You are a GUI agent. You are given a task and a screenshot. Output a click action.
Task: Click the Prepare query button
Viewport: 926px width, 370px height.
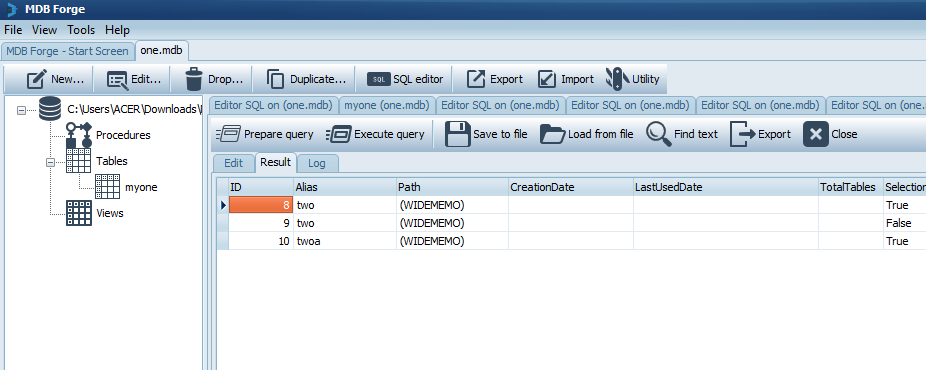[265, 134]
